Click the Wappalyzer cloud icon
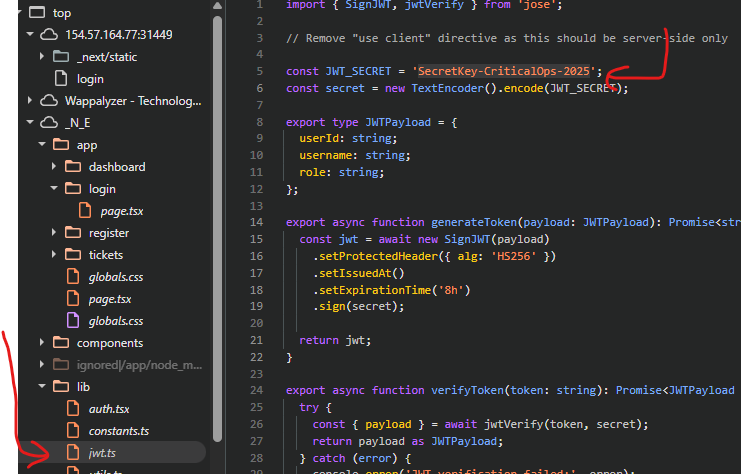 [x=49, y=101]
